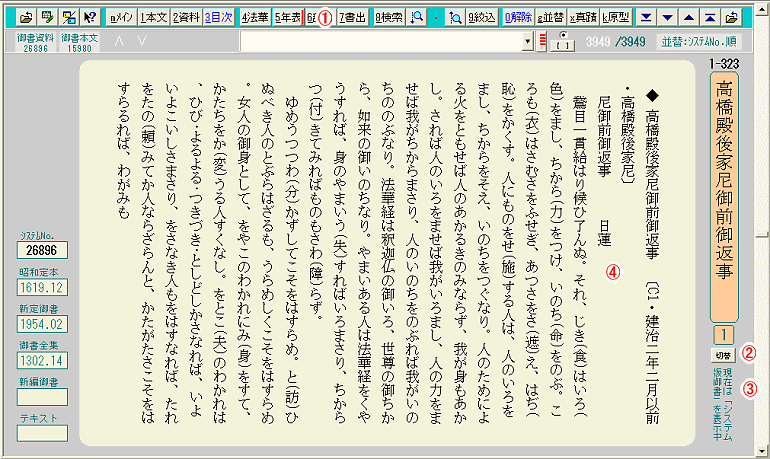Switch to the 1本文 view
This screenshot has height=459, width=770.
click(x=154, y=17)
